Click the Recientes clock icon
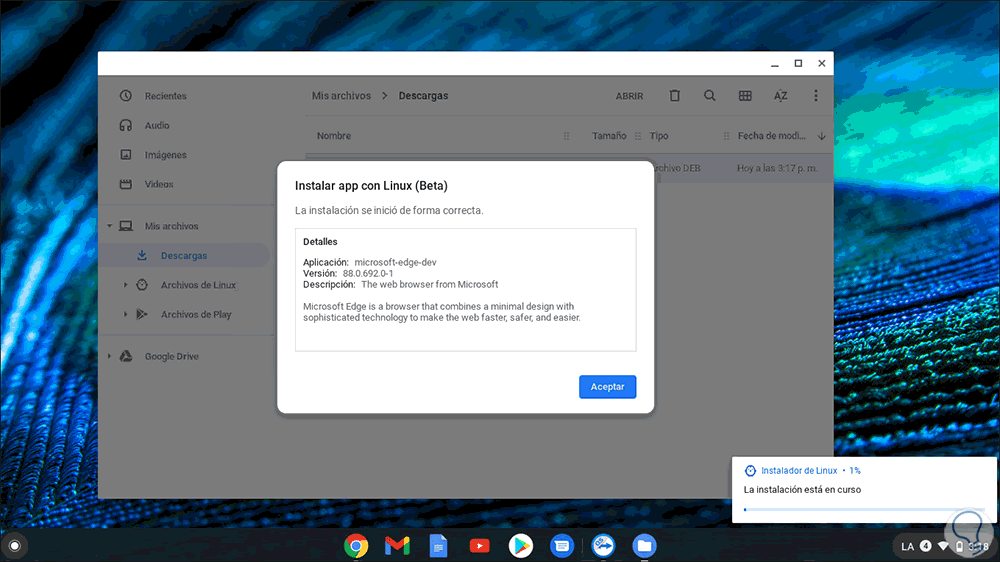This screenshot has height=562, width=1000. [x=126, y=96]
